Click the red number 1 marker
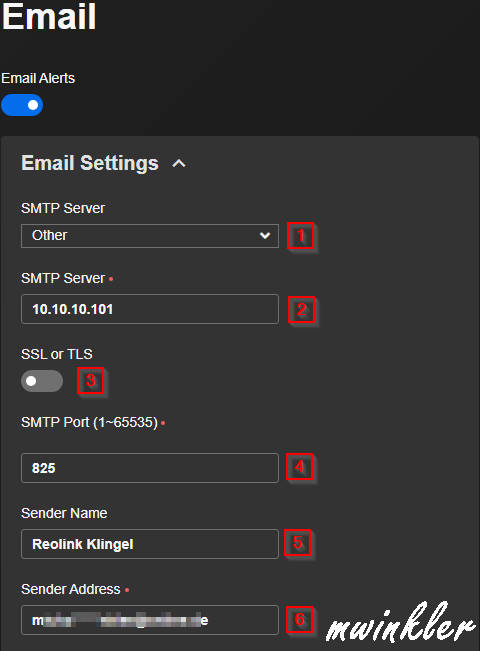 pos(301,236)
